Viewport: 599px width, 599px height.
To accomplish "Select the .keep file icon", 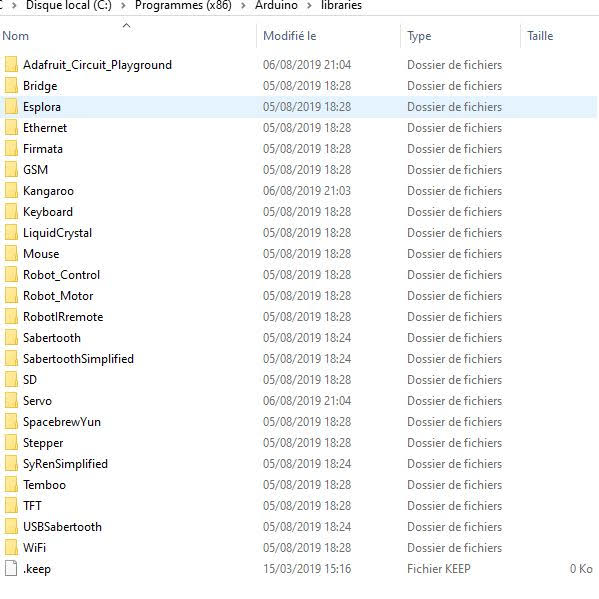I will pos(11,568).
